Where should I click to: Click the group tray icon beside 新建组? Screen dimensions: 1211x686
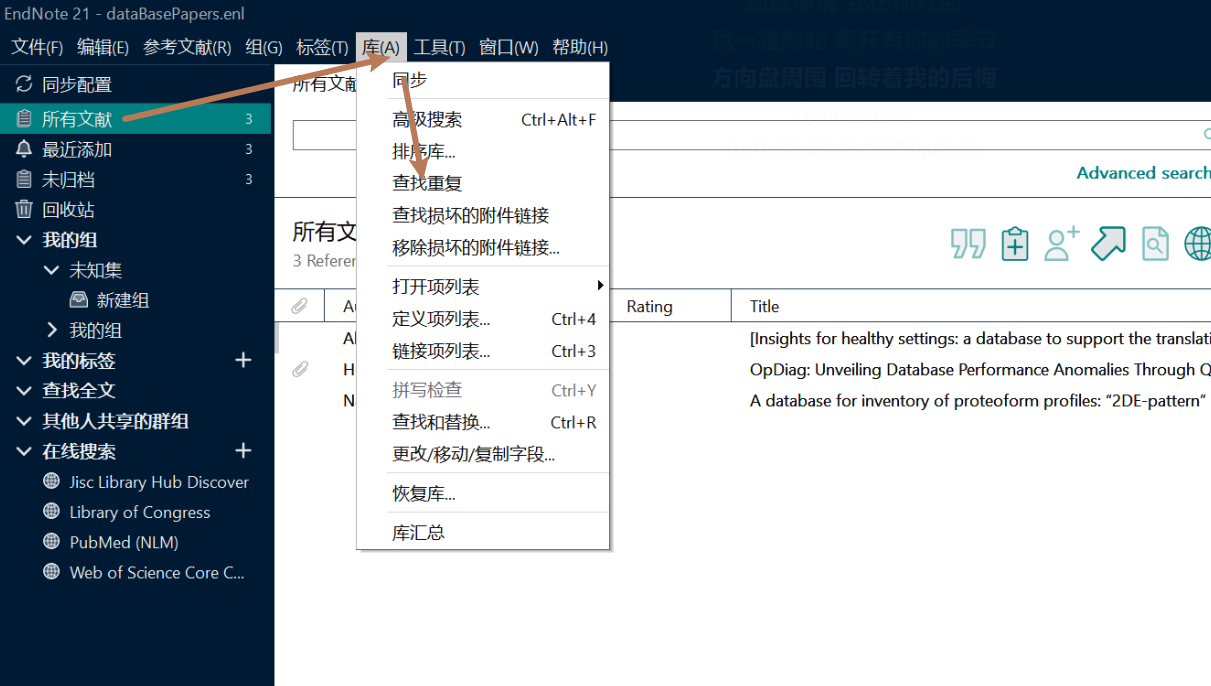79,300
